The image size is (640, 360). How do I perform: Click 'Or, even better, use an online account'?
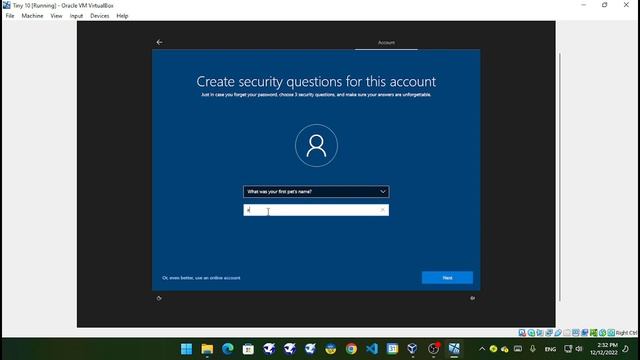coord(201,278)
